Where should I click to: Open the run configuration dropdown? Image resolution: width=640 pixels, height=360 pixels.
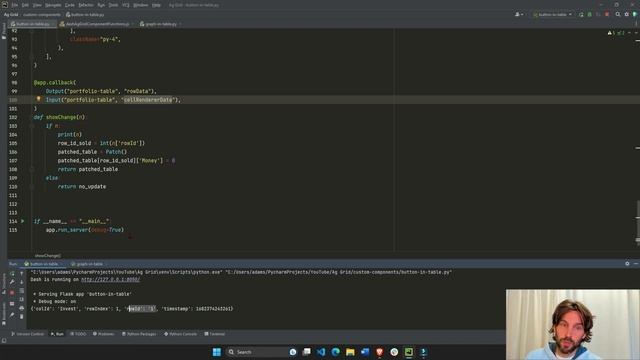[x=552, y=14]
